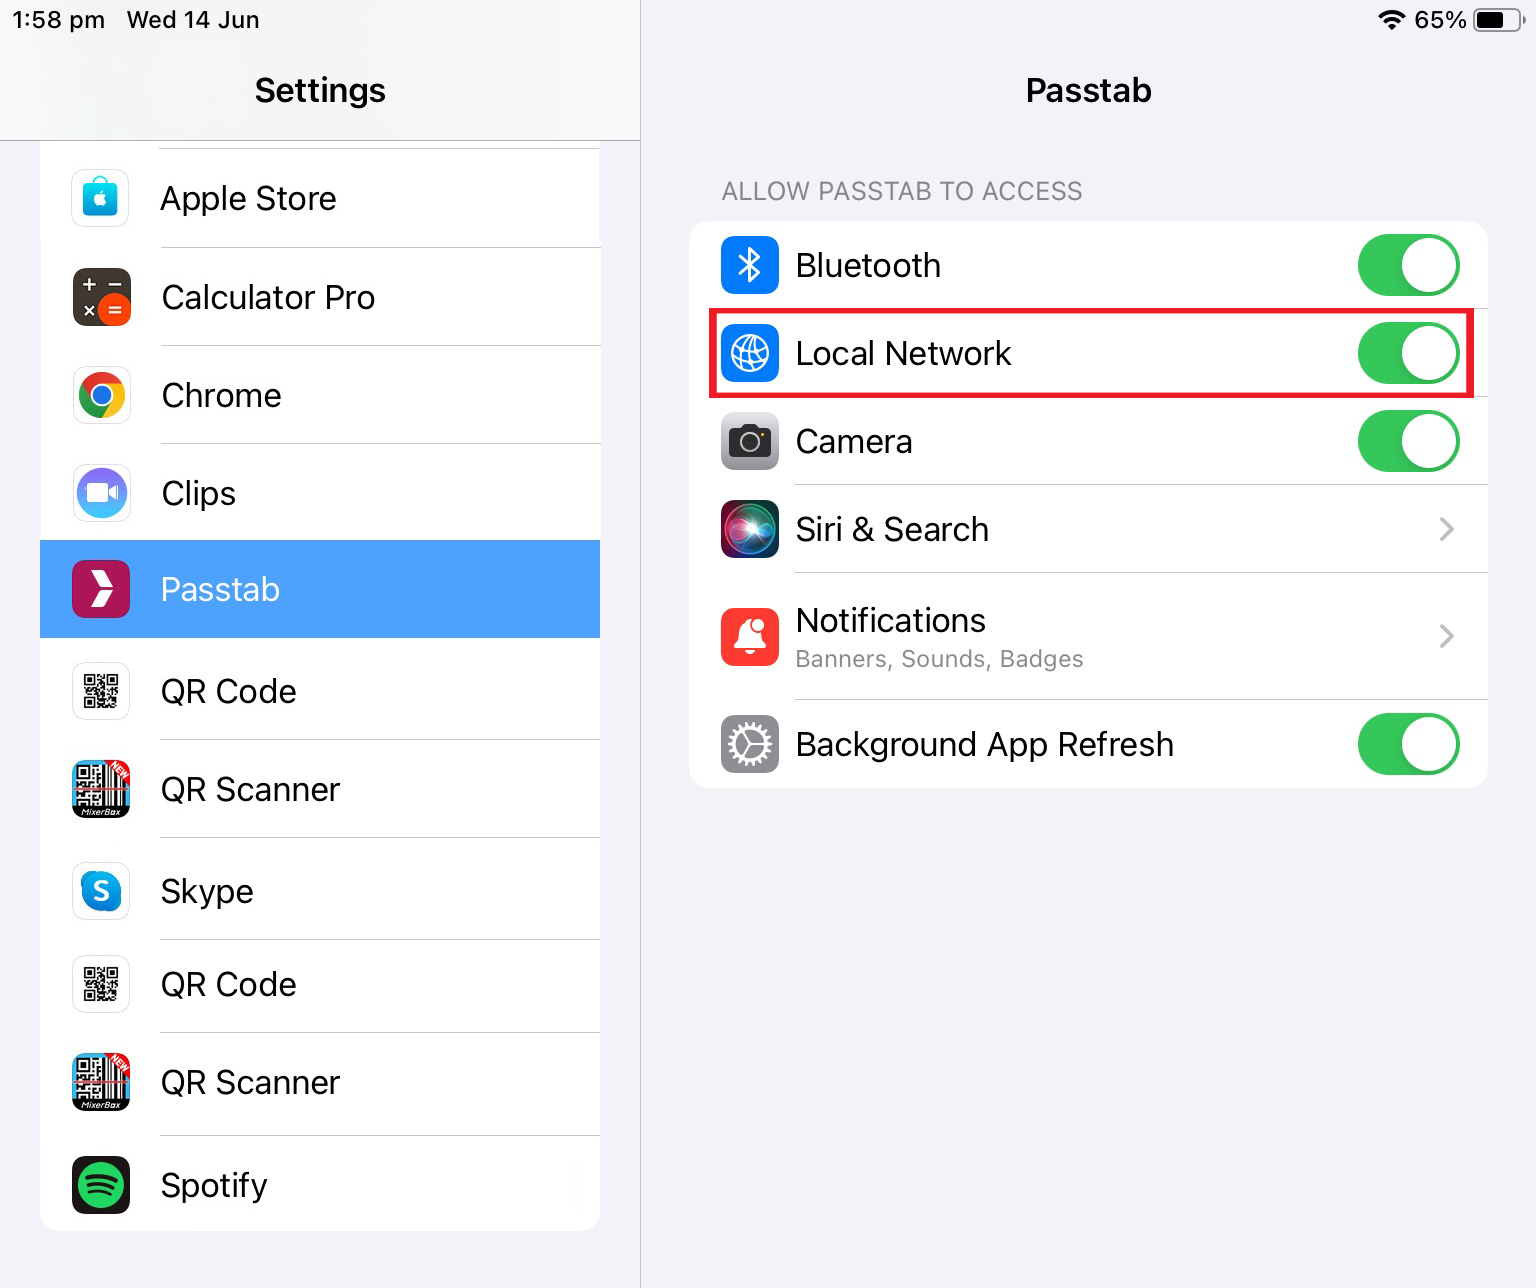Screen dimensions: 1536x1288
Task: Select the Chrome app icon
Action: [x=101, y=395]
